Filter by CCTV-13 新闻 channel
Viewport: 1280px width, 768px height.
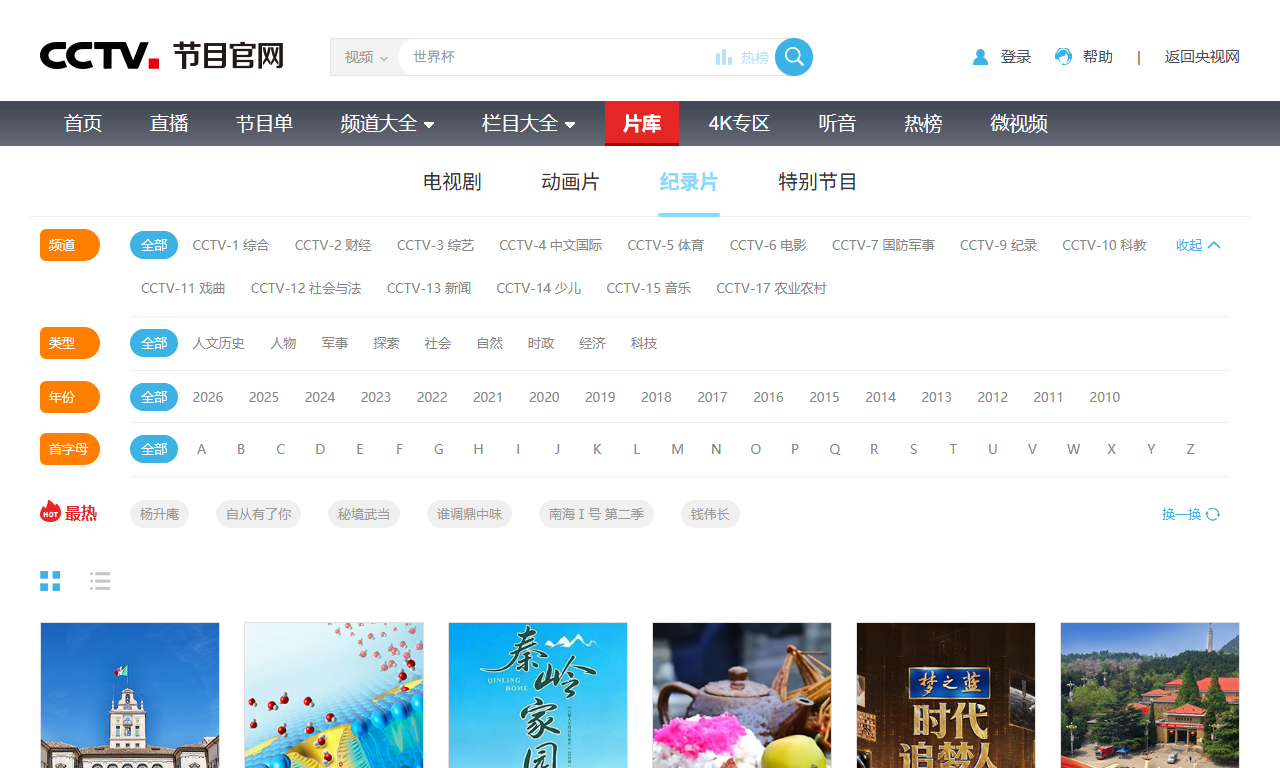[x=429, y=288]
